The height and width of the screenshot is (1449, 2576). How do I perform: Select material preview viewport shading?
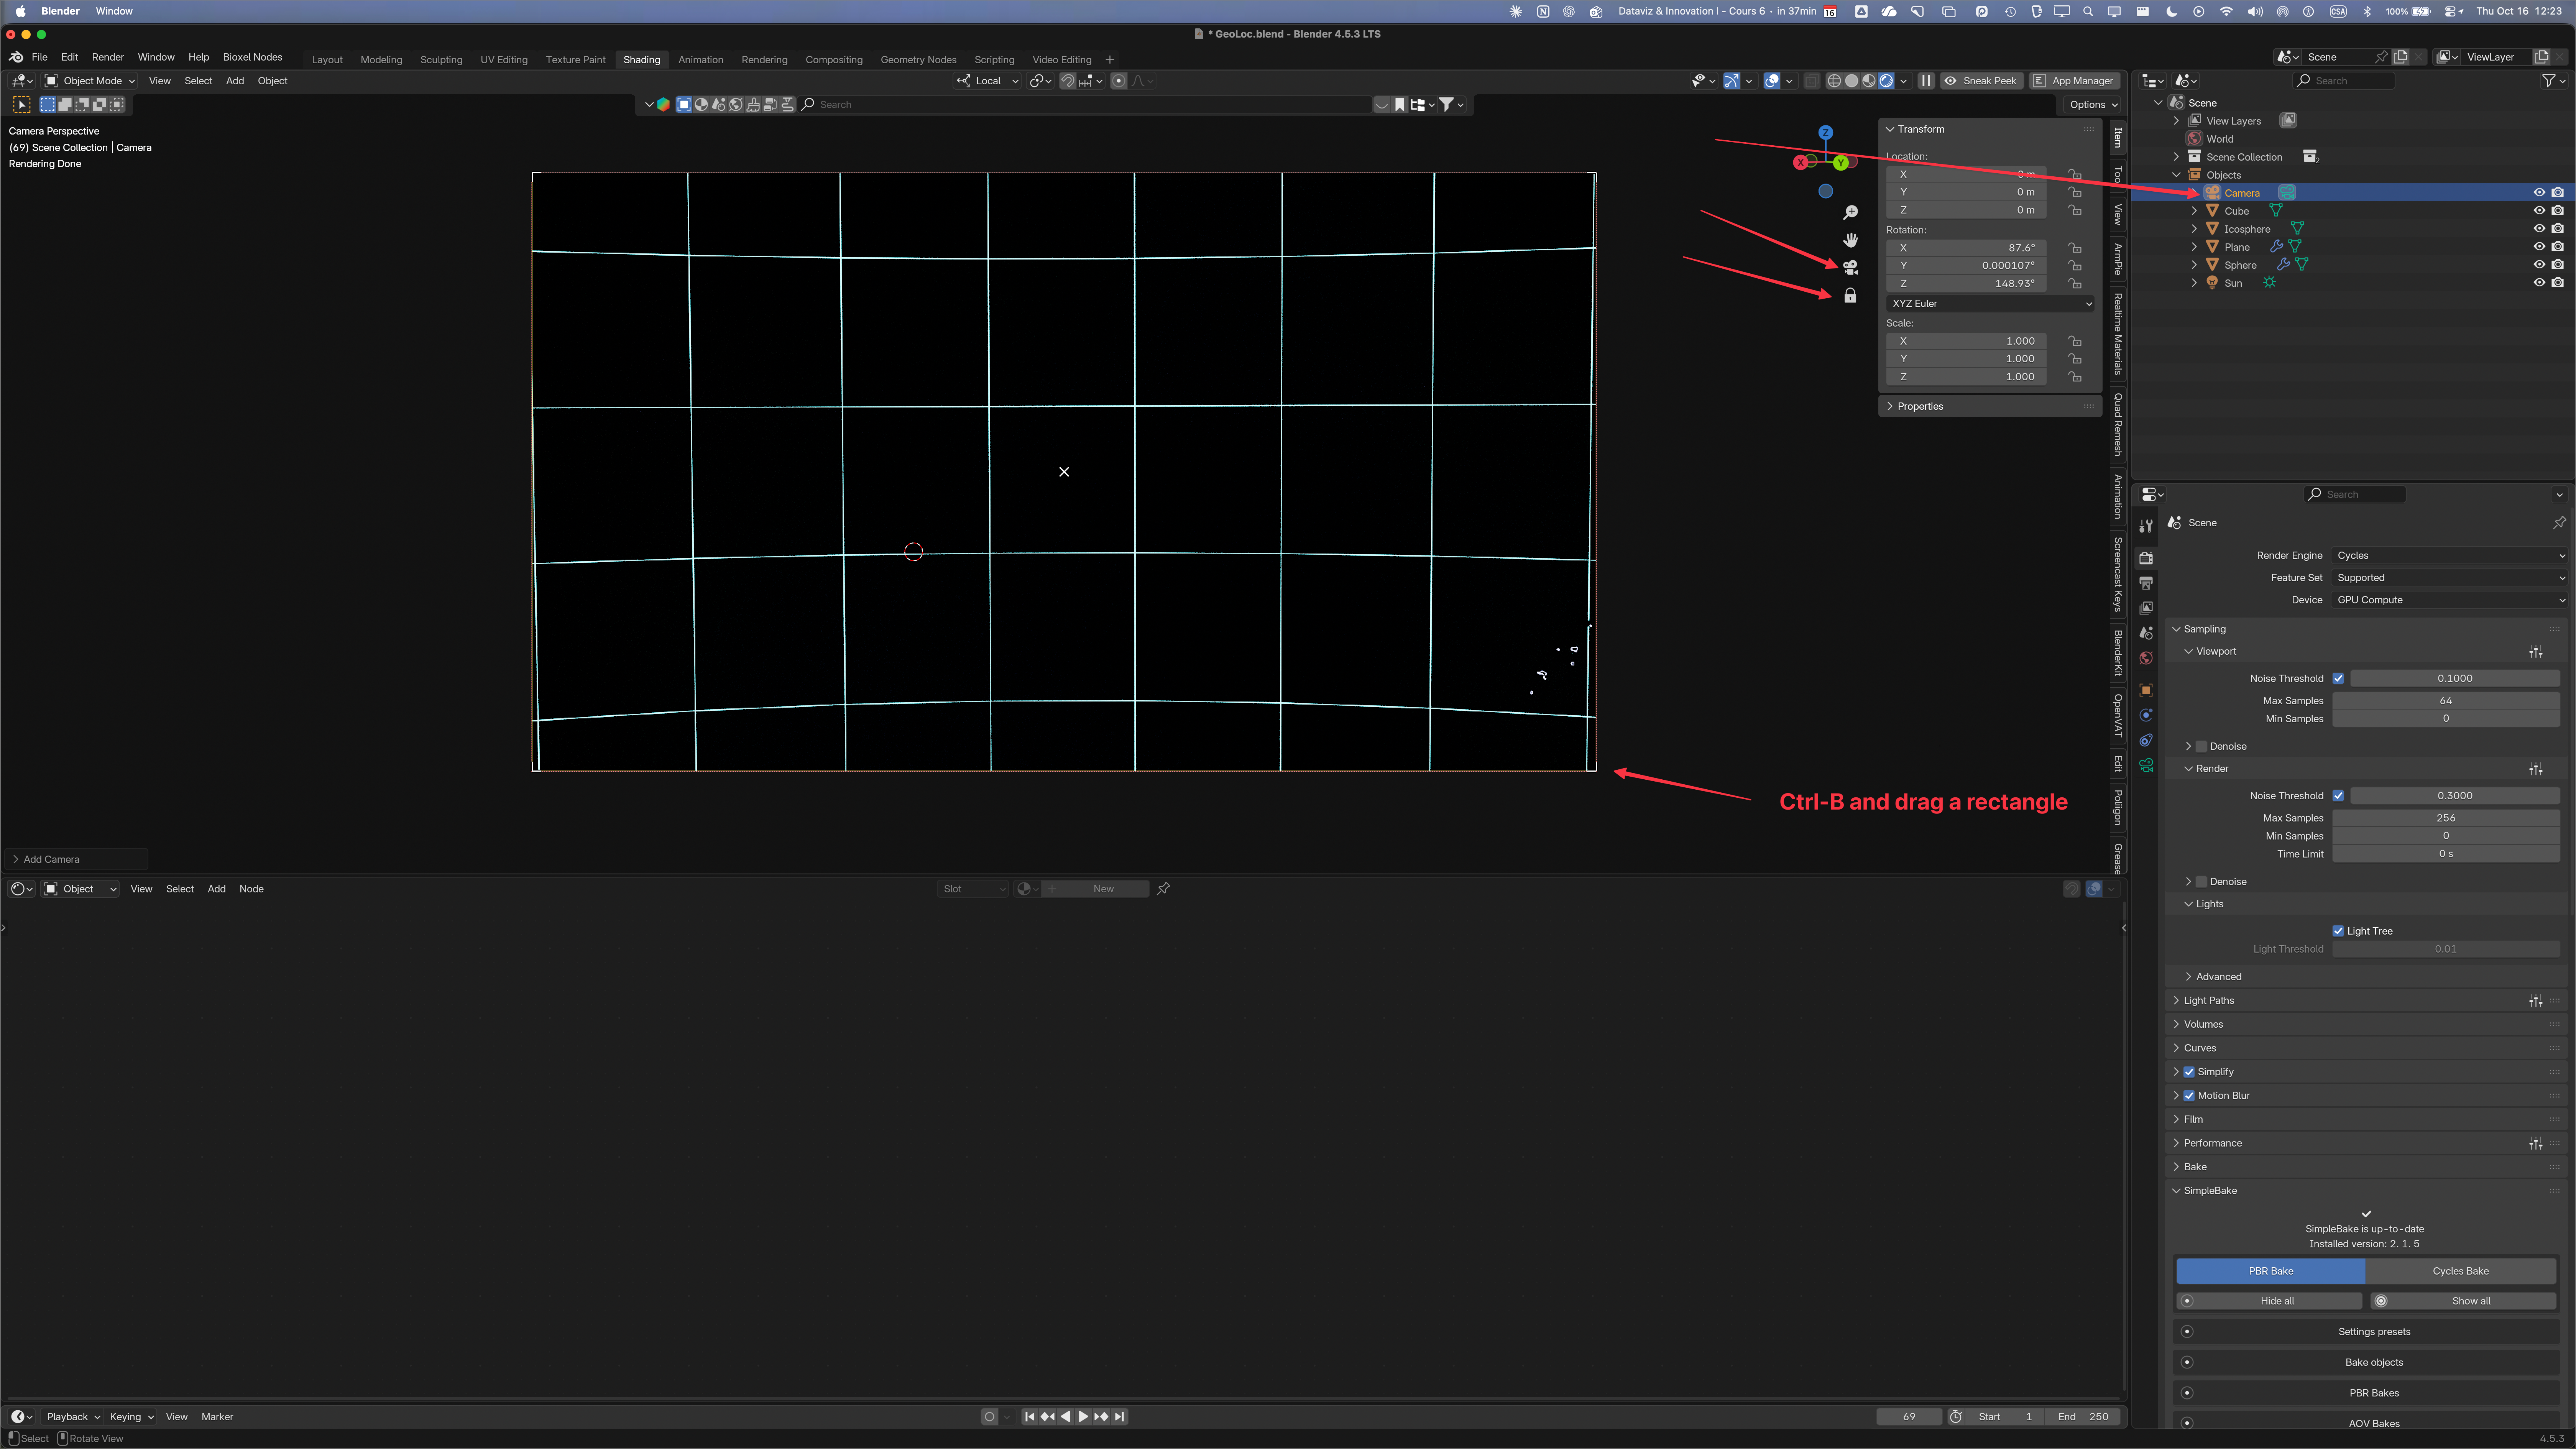pyautogui.click(x=1869, y=81)
